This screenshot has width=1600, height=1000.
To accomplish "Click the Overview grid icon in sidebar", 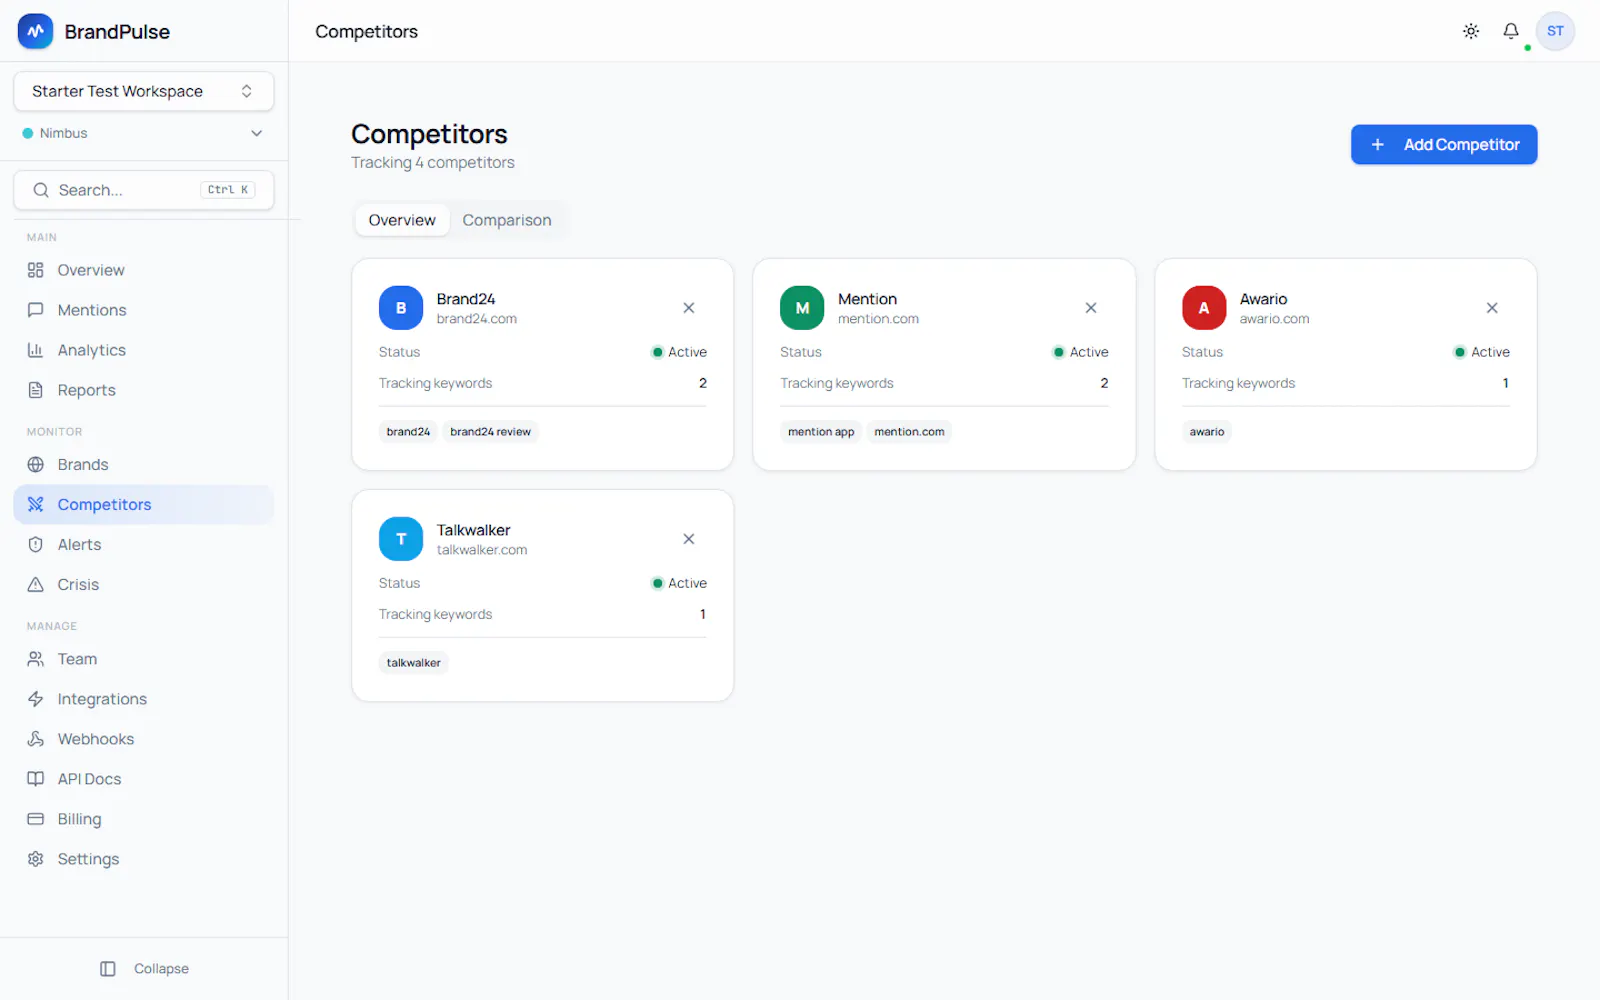I will 36,270.
